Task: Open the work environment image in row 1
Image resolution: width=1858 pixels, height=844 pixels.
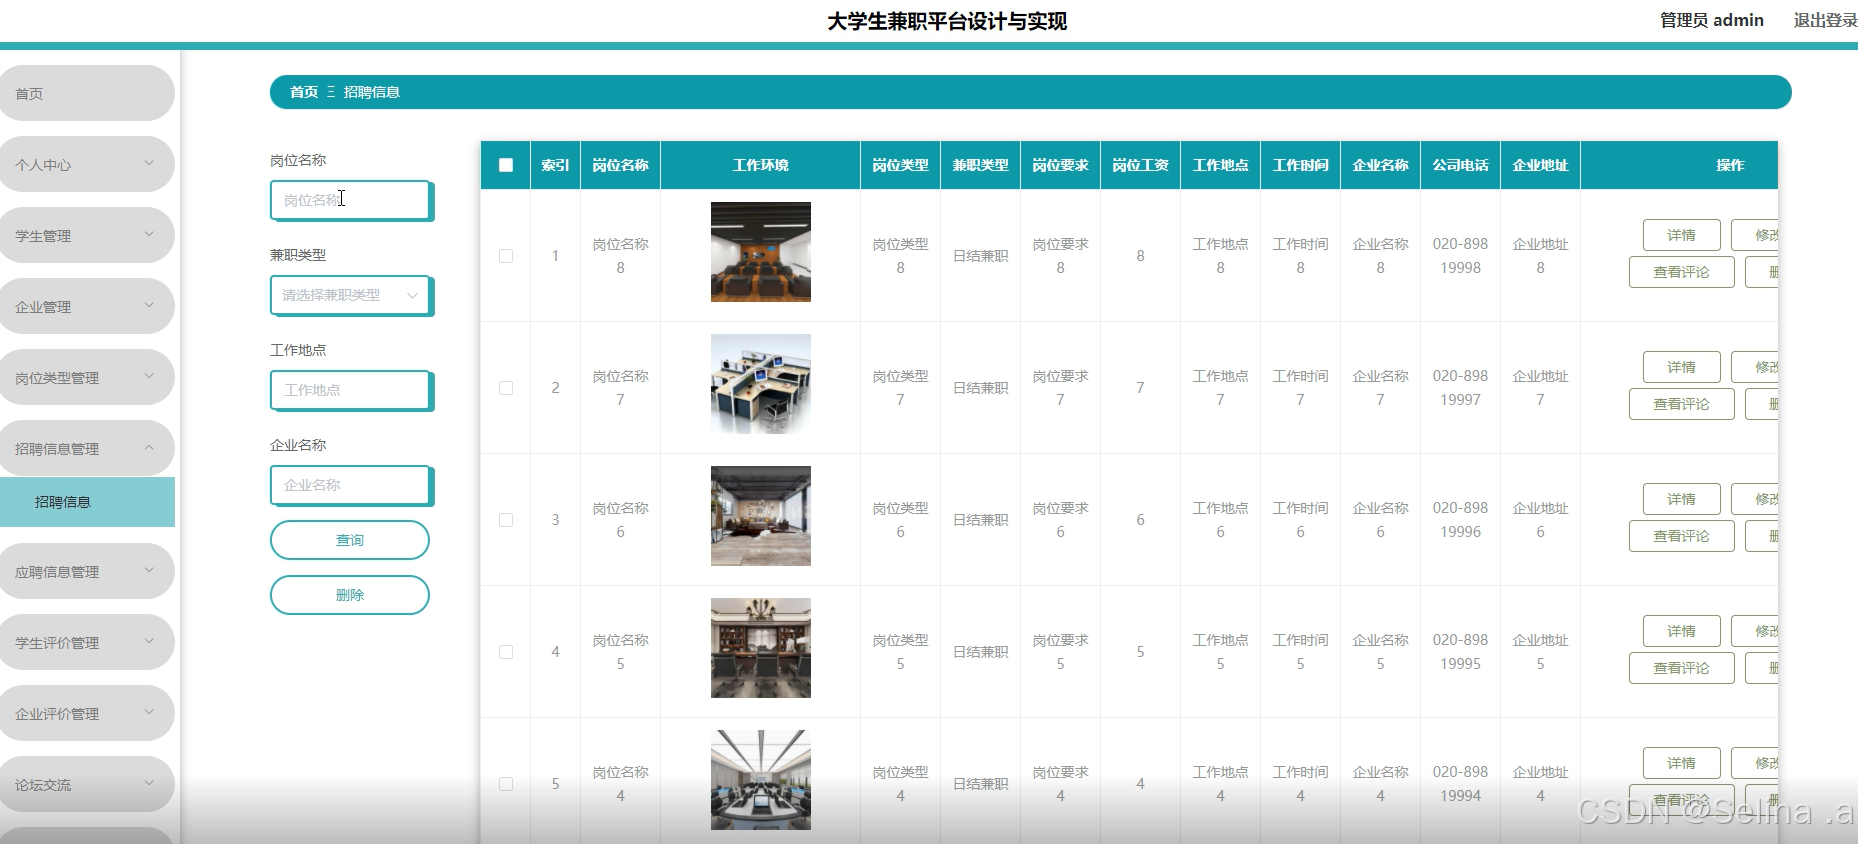Action: (x=761, y=252)
